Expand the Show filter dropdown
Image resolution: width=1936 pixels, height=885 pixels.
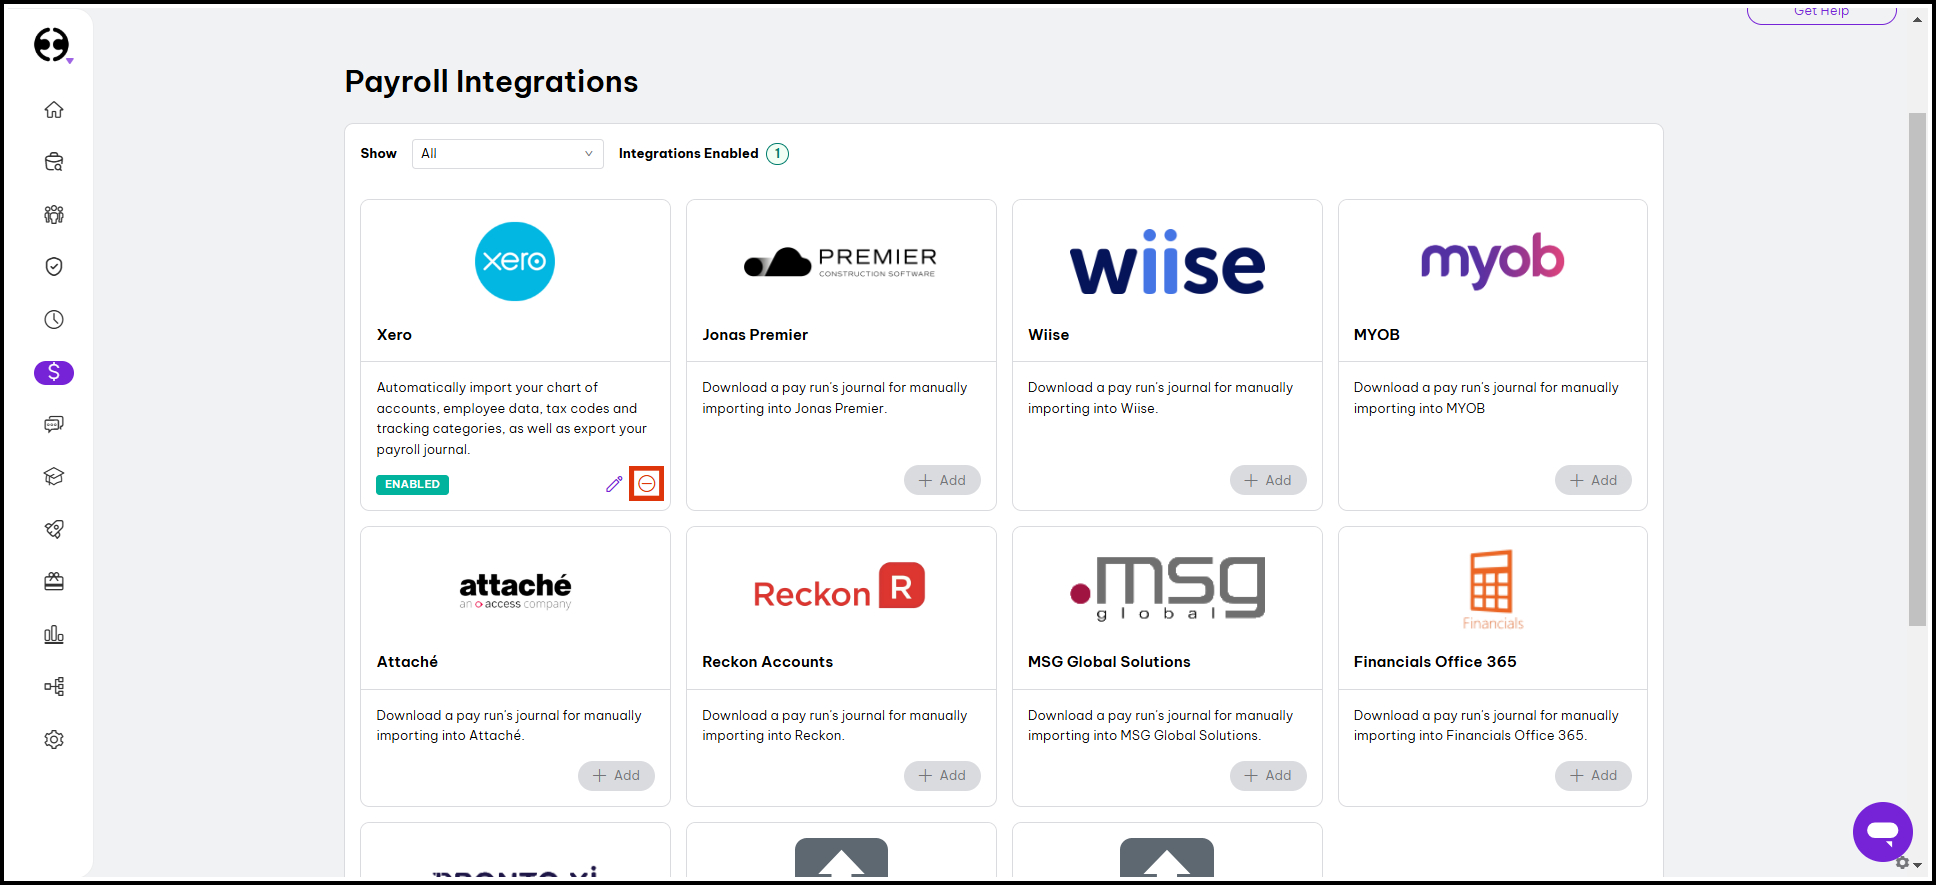(x=507, y=154)
